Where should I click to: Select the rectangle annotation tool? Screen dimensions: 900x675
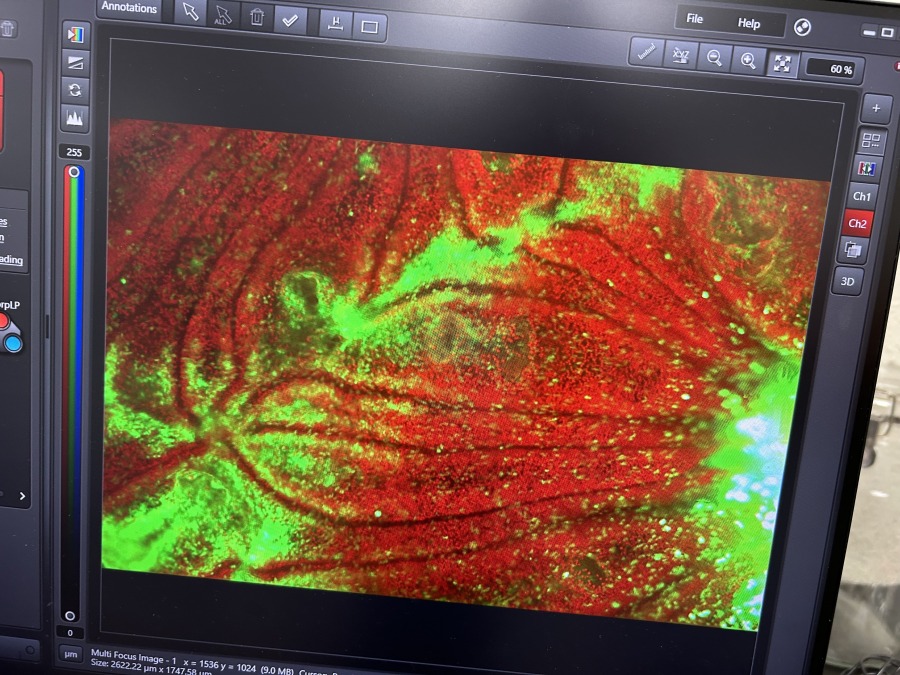tap(369, 27)
